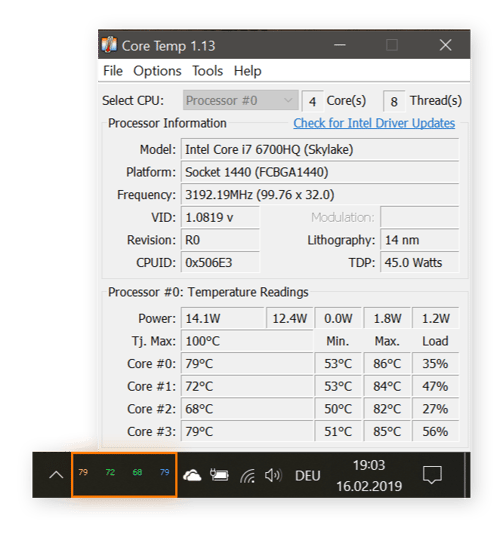Viewport: 500px width, 534px height.
Task: Minimize the Core Temp window
Action: [340, 45]
